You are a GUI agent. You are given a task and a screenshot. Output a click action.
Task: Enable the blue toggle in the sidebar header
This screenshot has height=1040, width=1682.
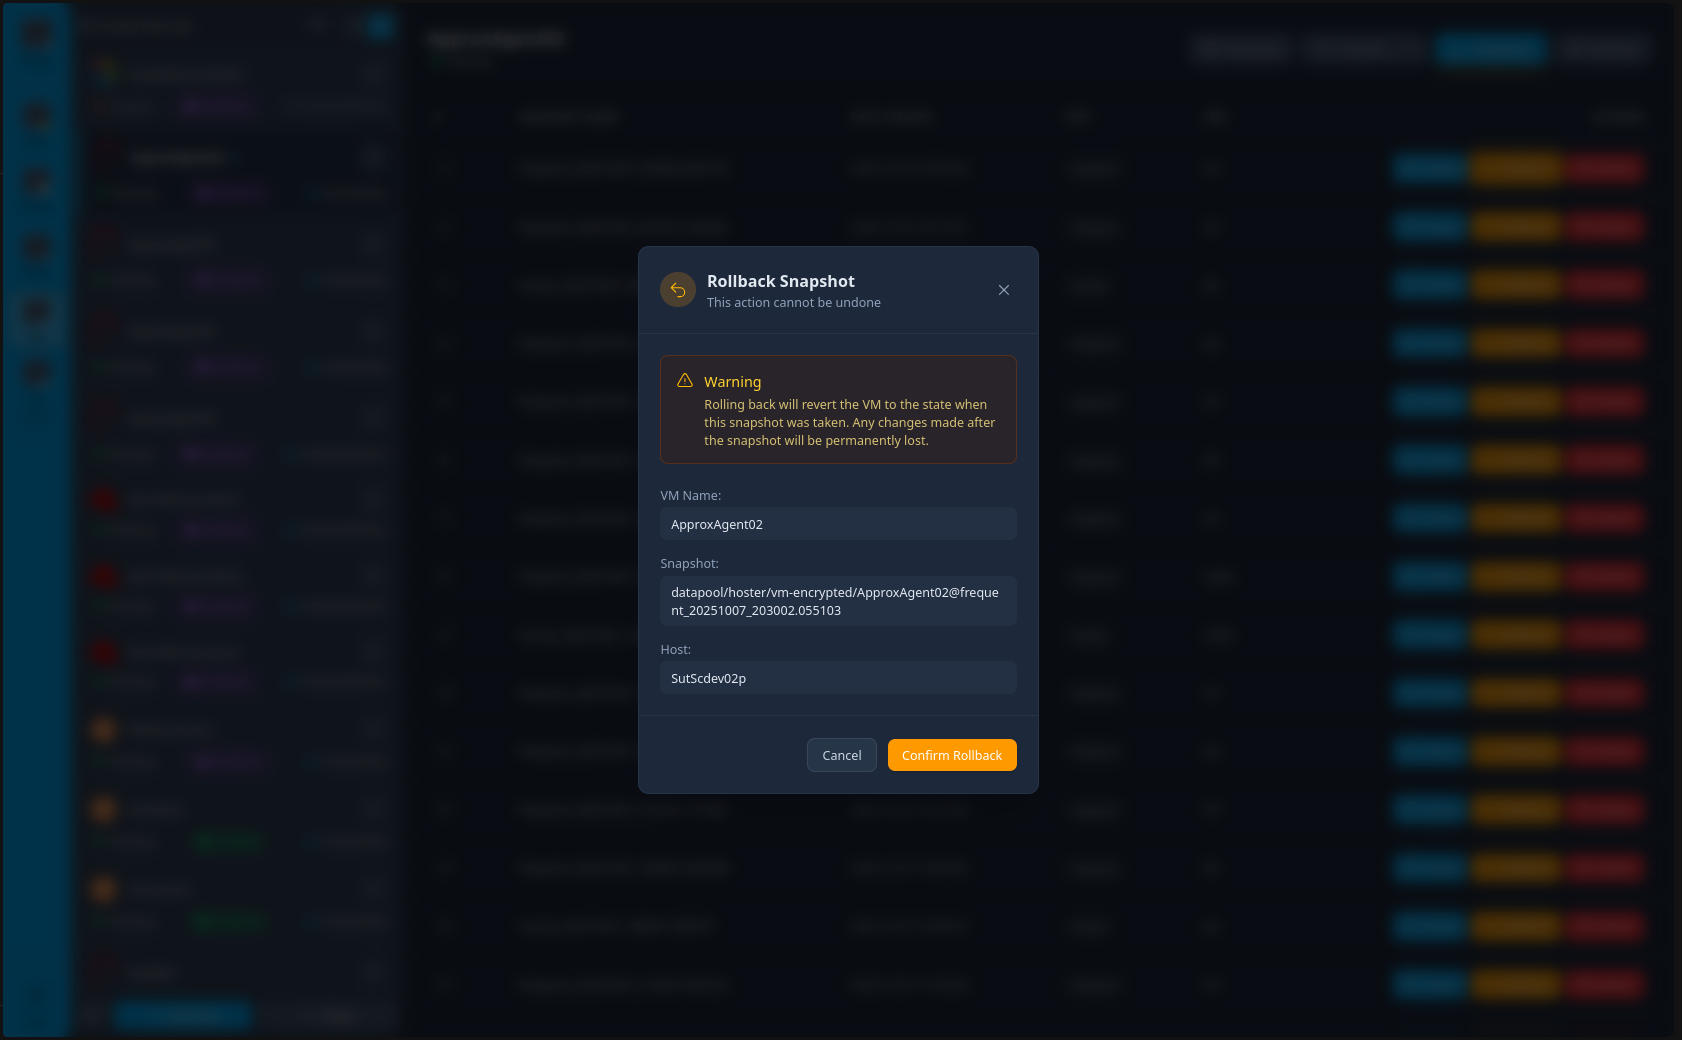(x=378, y=25)
